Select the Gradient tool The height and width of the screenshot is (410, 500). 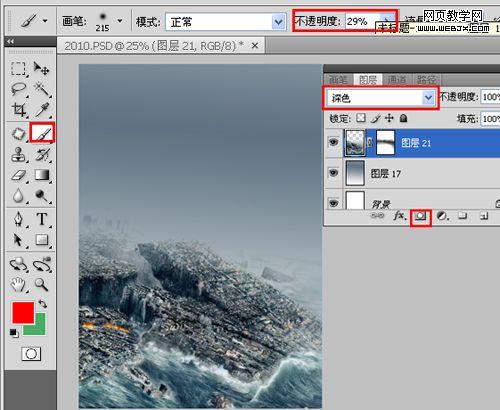pyautogui.click(x=42, y=175)
